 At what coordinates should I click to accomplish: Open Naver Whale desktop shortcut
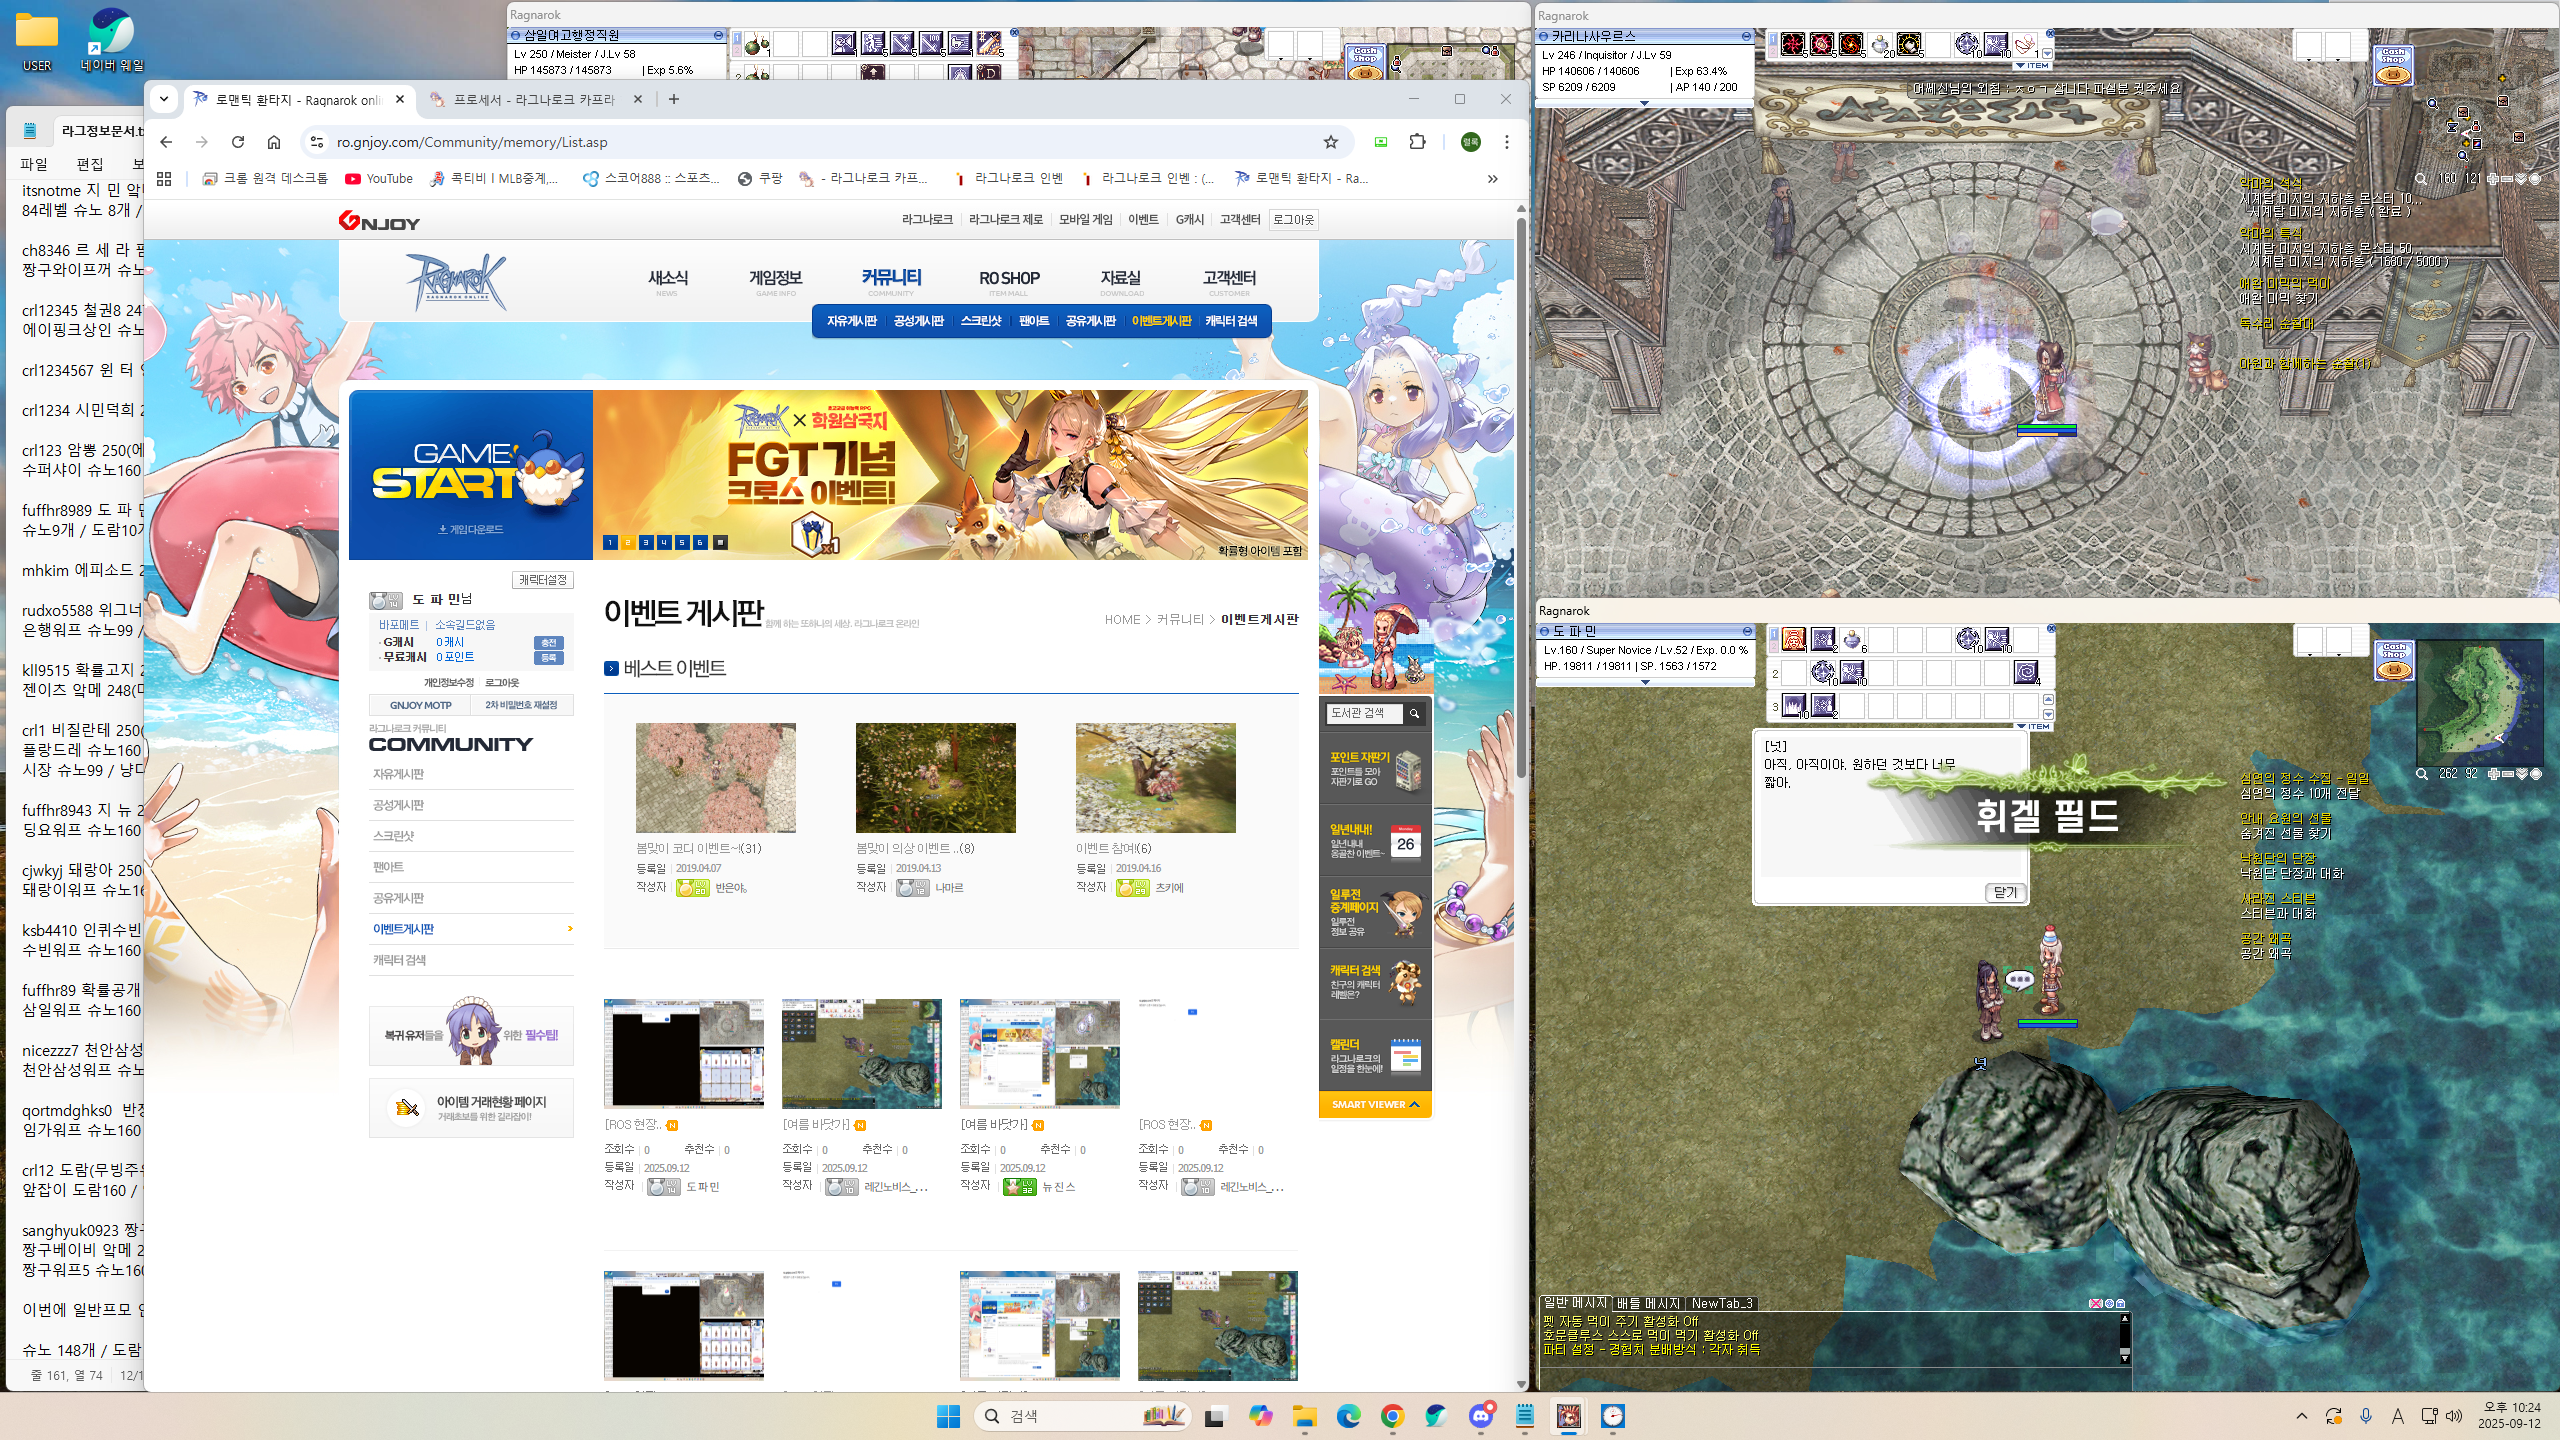click(x=111, y=42)
